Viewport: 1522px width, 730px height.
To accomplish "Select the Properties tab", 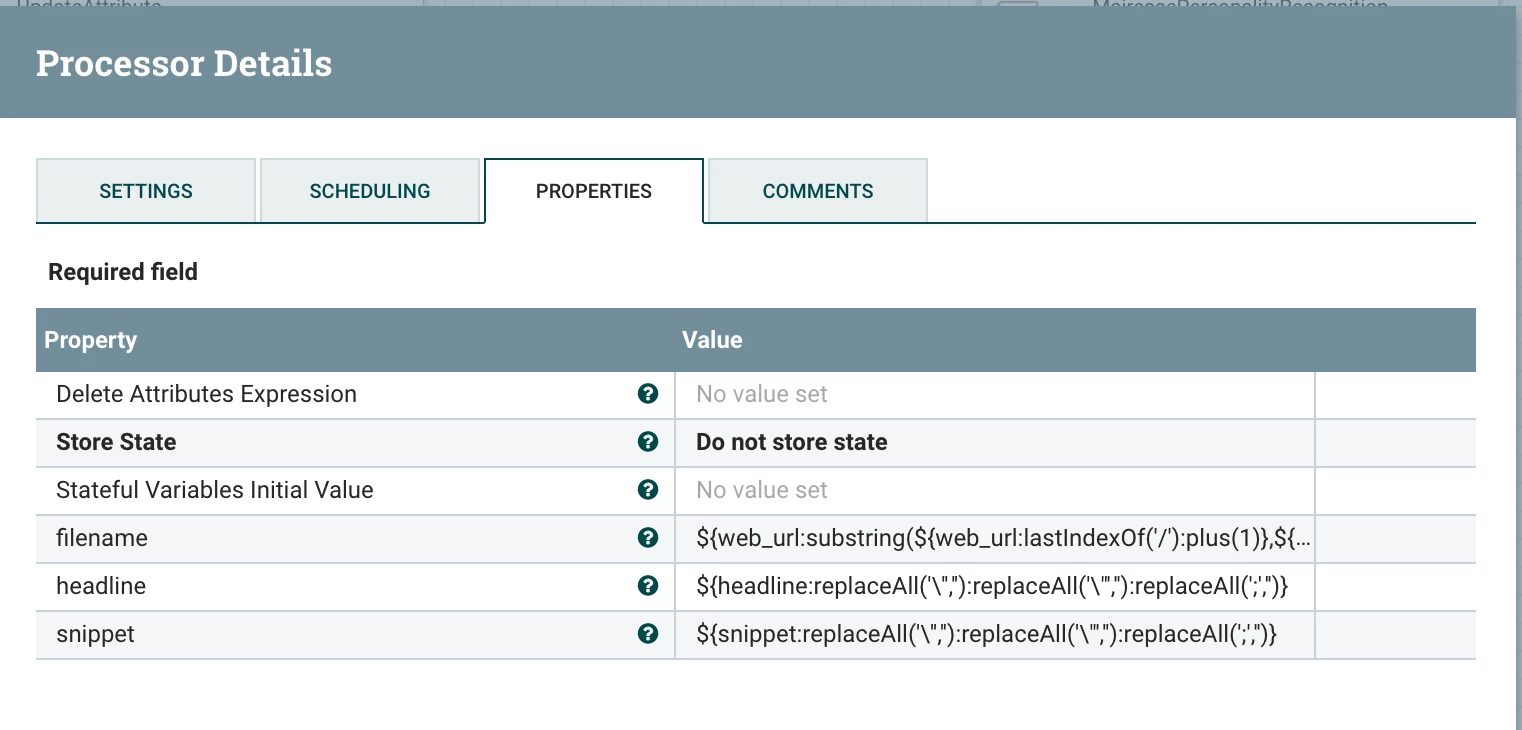I will (x=594, y=191).
